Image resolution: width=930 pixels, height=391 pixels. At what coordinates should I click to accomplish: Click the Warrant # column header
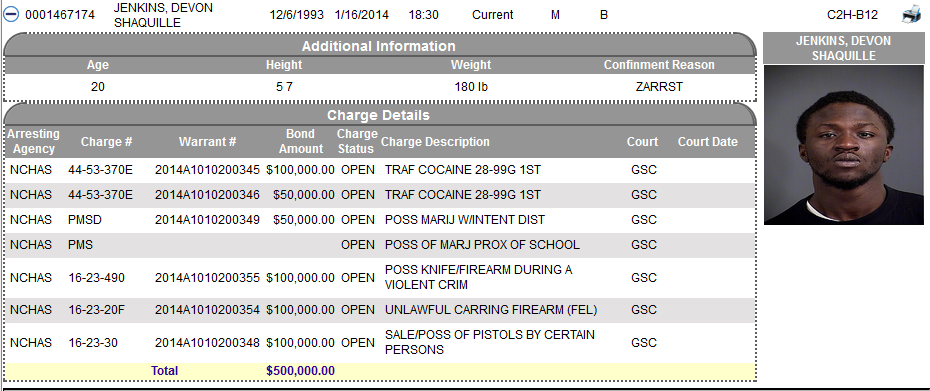click(x=208, y=142)
